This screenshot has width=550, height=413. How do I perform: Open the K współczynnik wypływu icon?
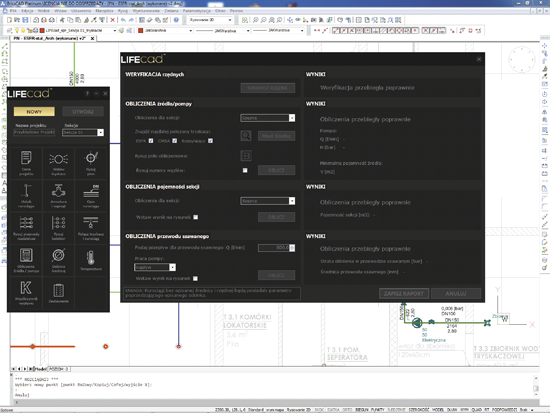click(x=26, y=292)
